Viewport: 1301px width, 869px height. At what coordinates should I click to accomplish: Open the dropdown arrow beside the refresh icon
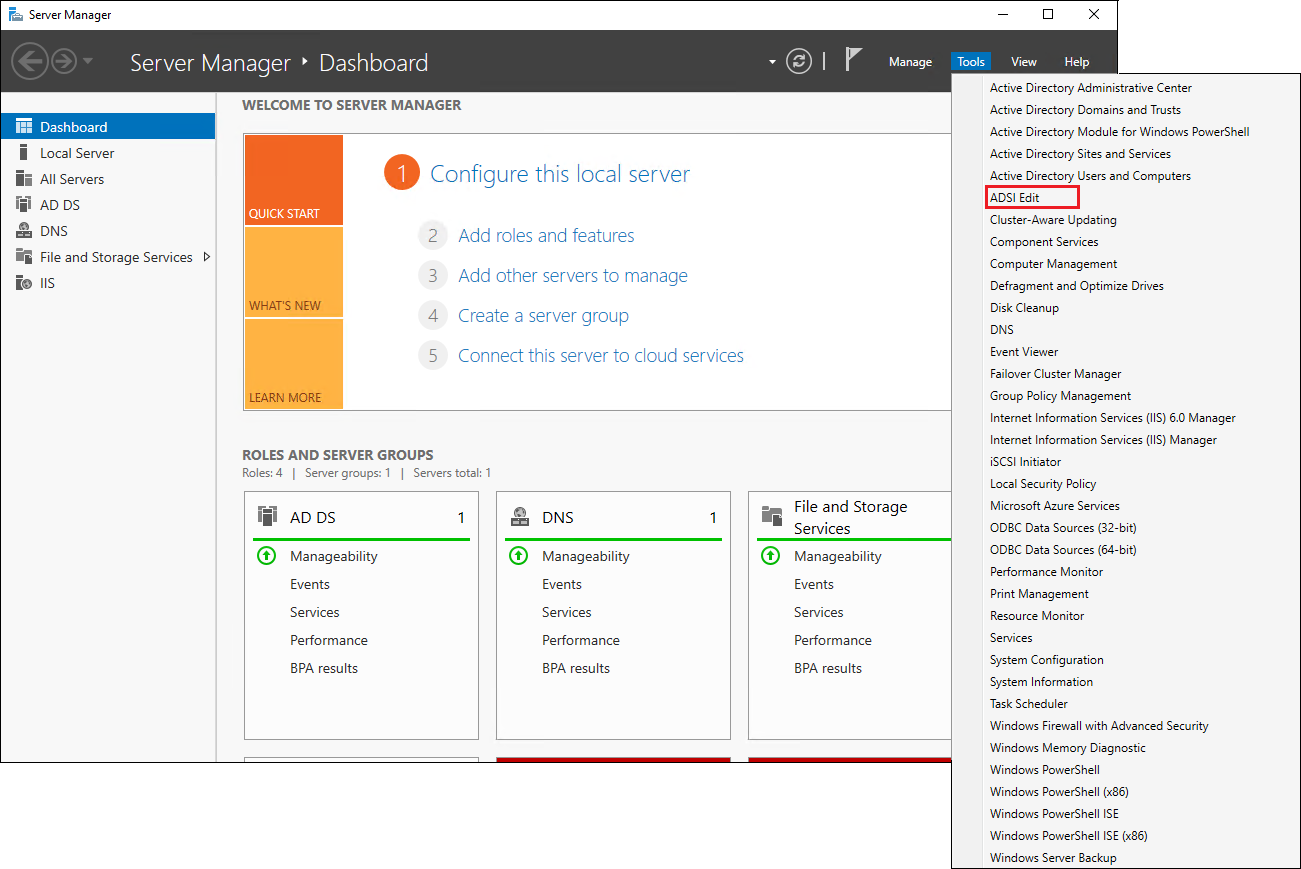(772, 61)
